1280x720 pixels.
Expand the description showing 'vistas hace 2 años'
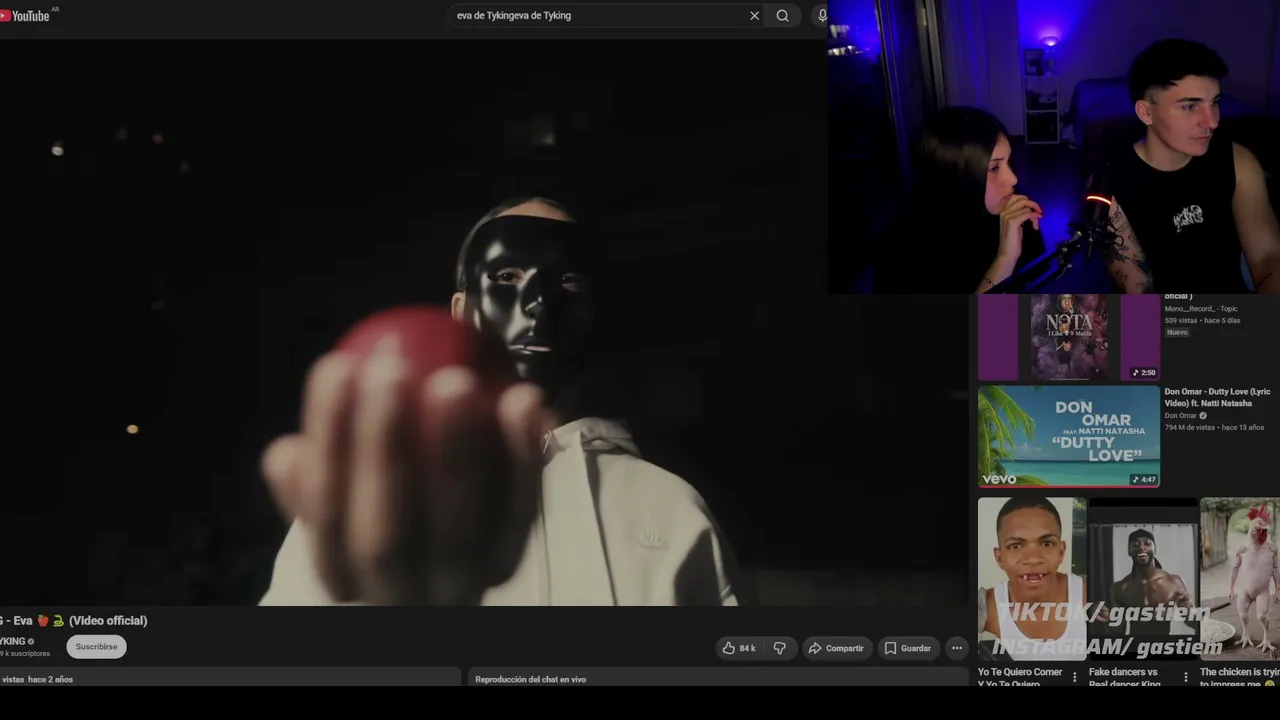tap(230, 677)
